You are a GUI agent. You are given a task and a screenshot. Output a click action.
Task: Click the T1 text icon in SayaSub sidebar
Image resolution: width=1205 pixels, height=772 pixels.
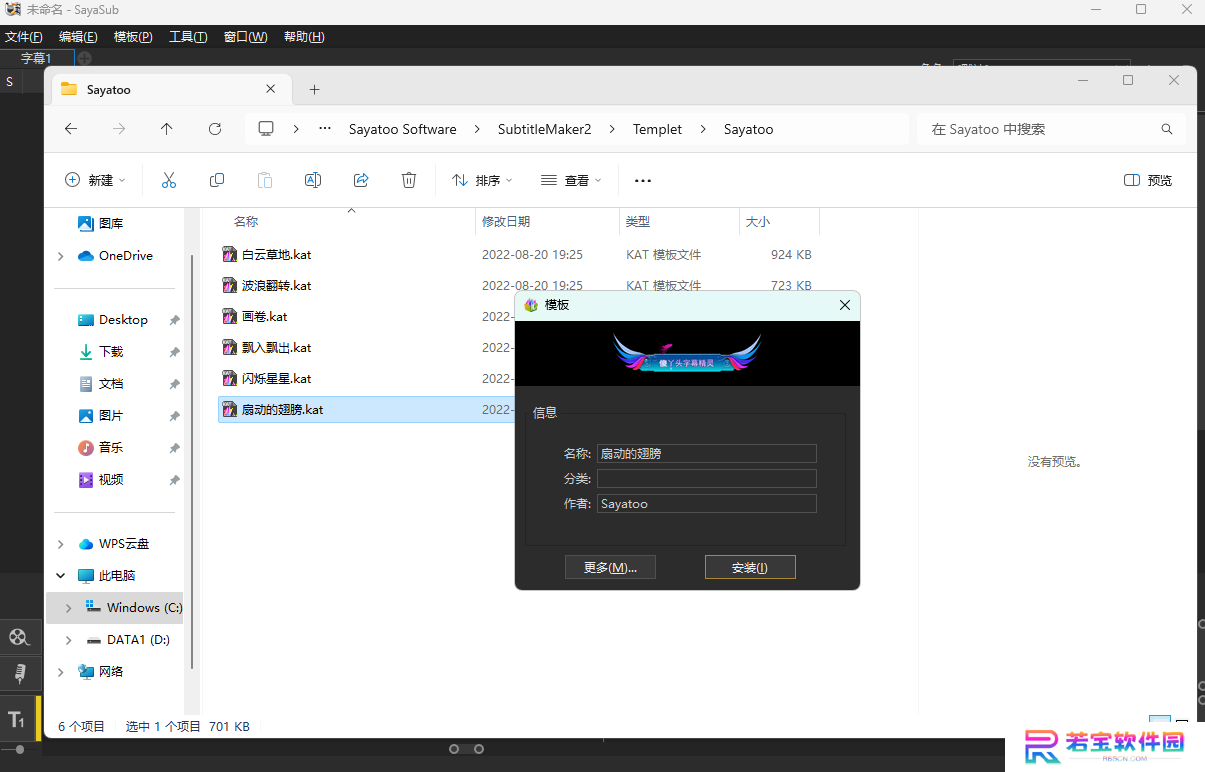pyautogui.click(x=17, y=719)
